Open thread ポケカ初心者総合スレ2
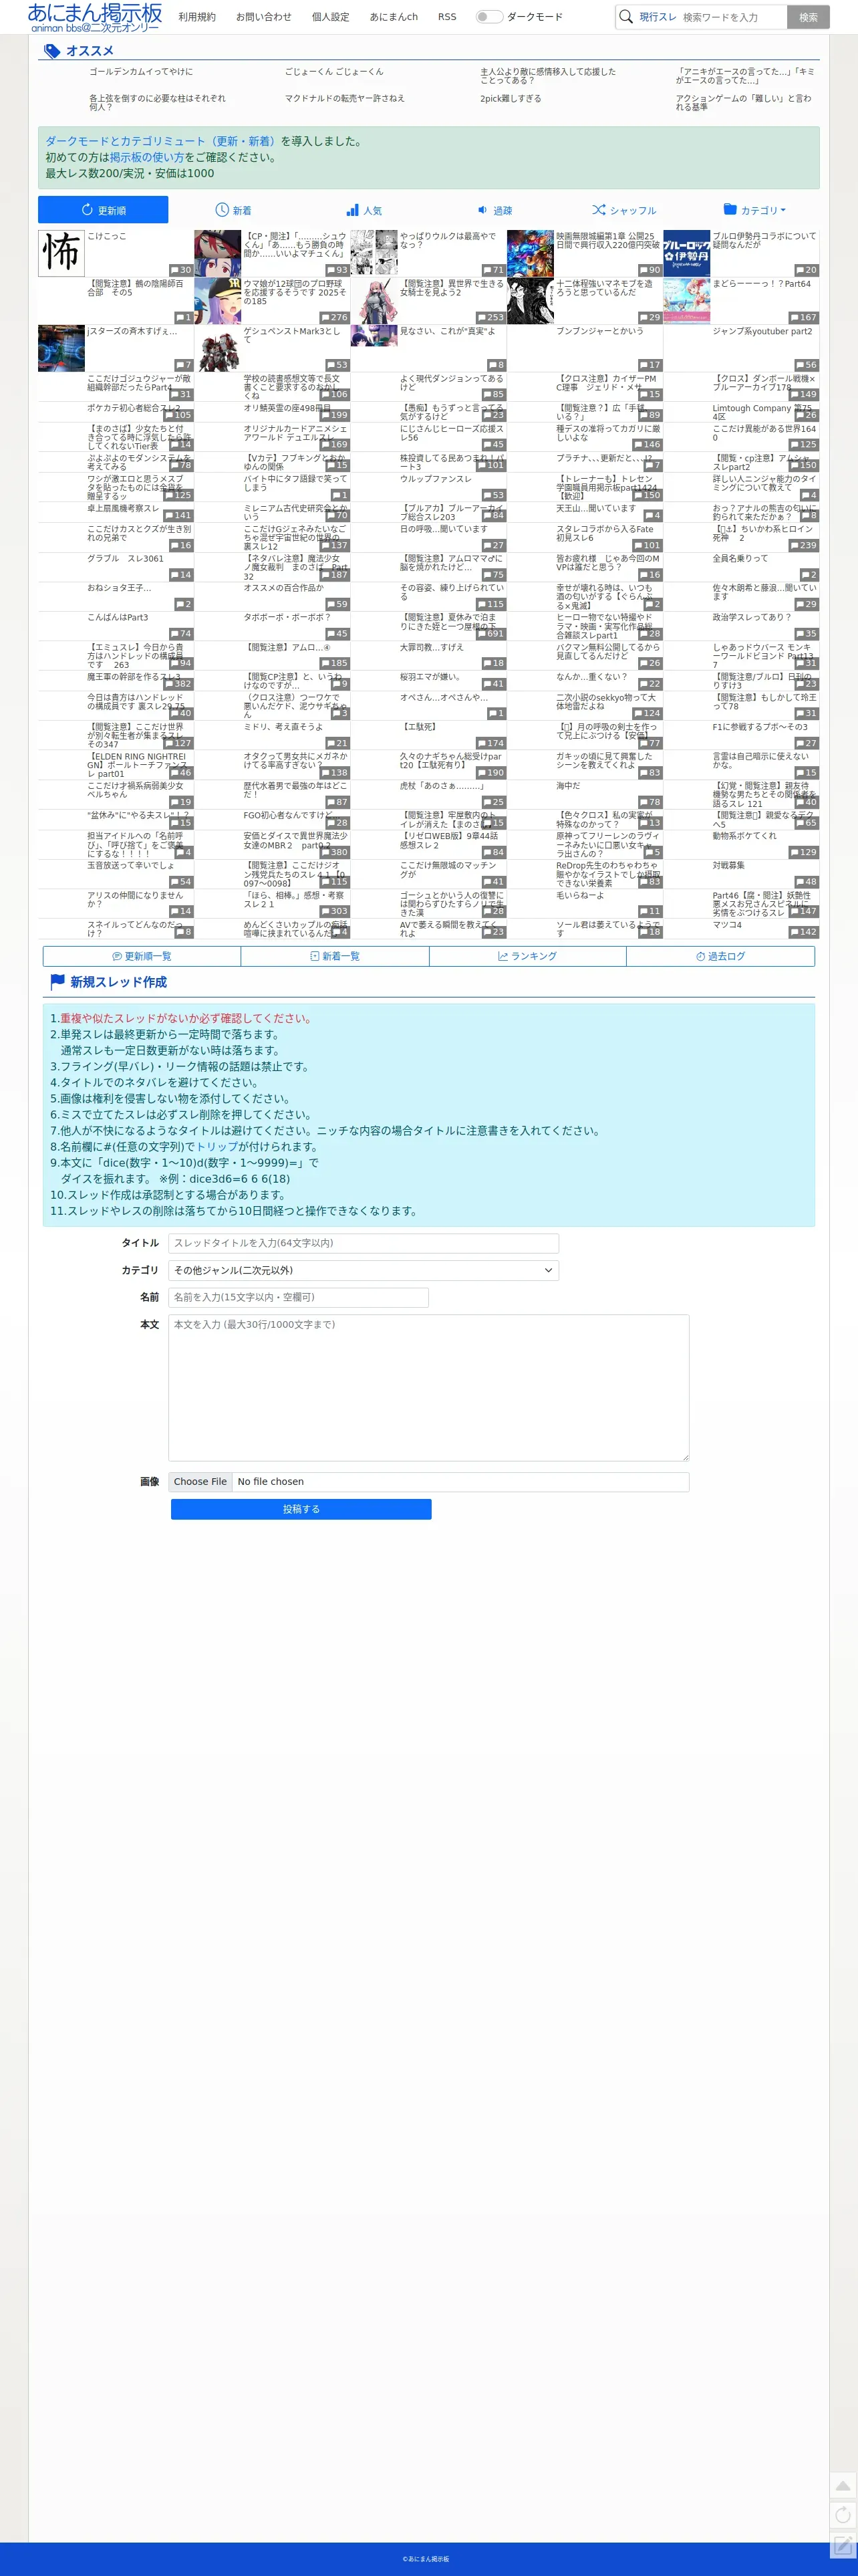The width and height of the screenshot is (858, 2576). (134, 408)
